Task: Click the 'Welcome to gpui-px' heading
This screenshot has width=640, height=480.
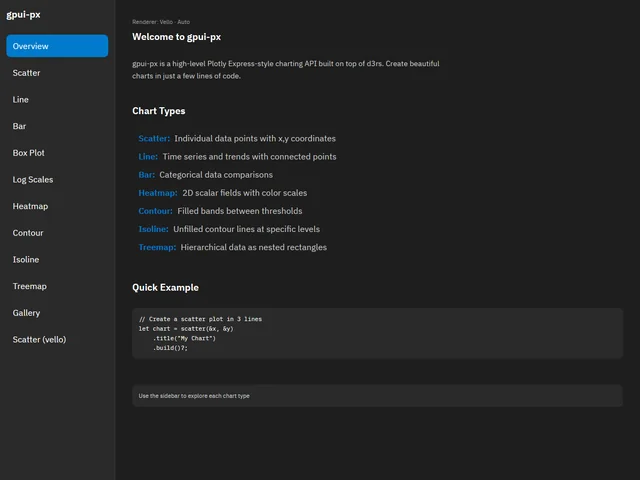Action: [x=176, y=37]
